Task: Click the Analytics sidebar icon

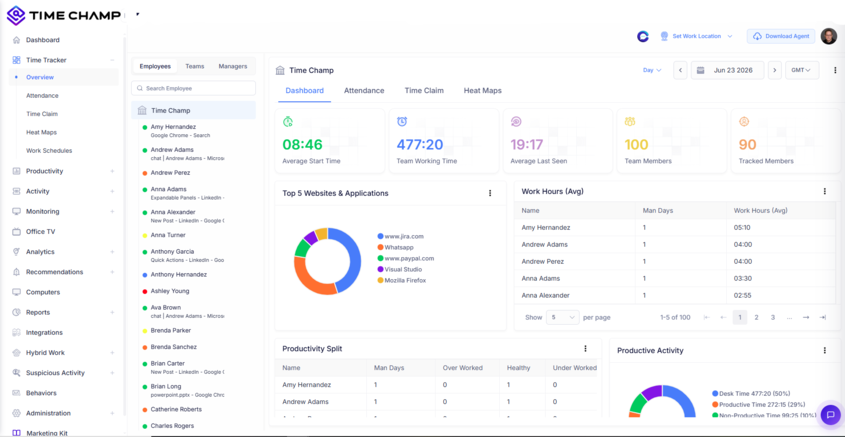Action: [x=16, y=252]
